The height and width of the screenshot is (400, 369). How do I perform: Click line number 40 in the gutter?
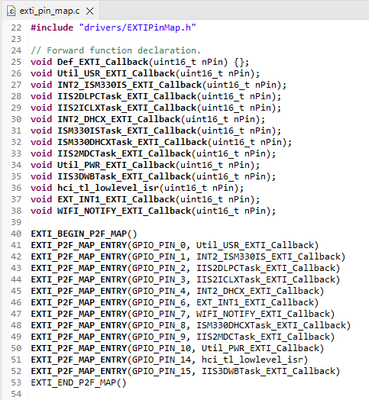coord(16,234)
